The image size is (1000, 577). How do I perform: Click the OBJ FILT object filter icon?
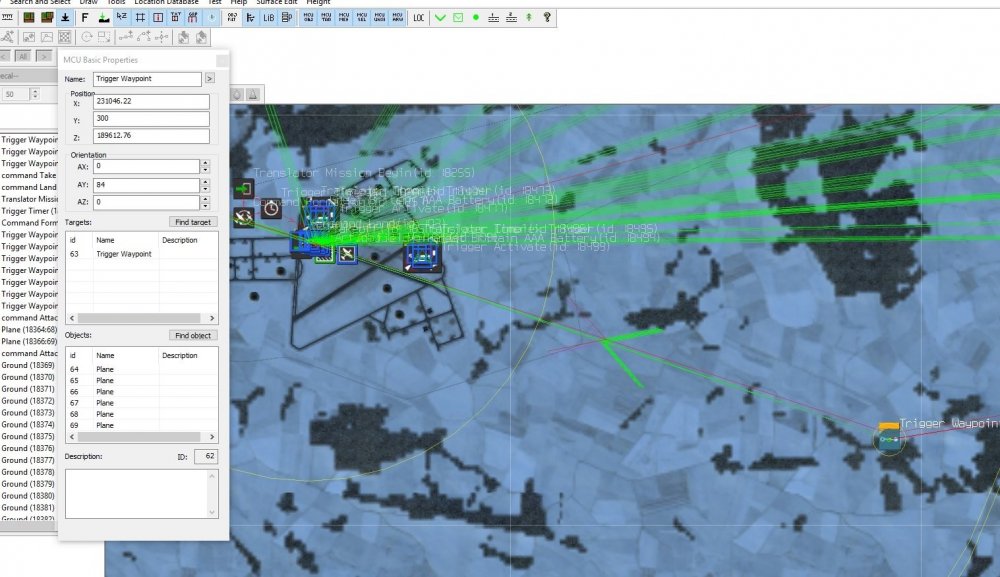(x=232, y=17)
